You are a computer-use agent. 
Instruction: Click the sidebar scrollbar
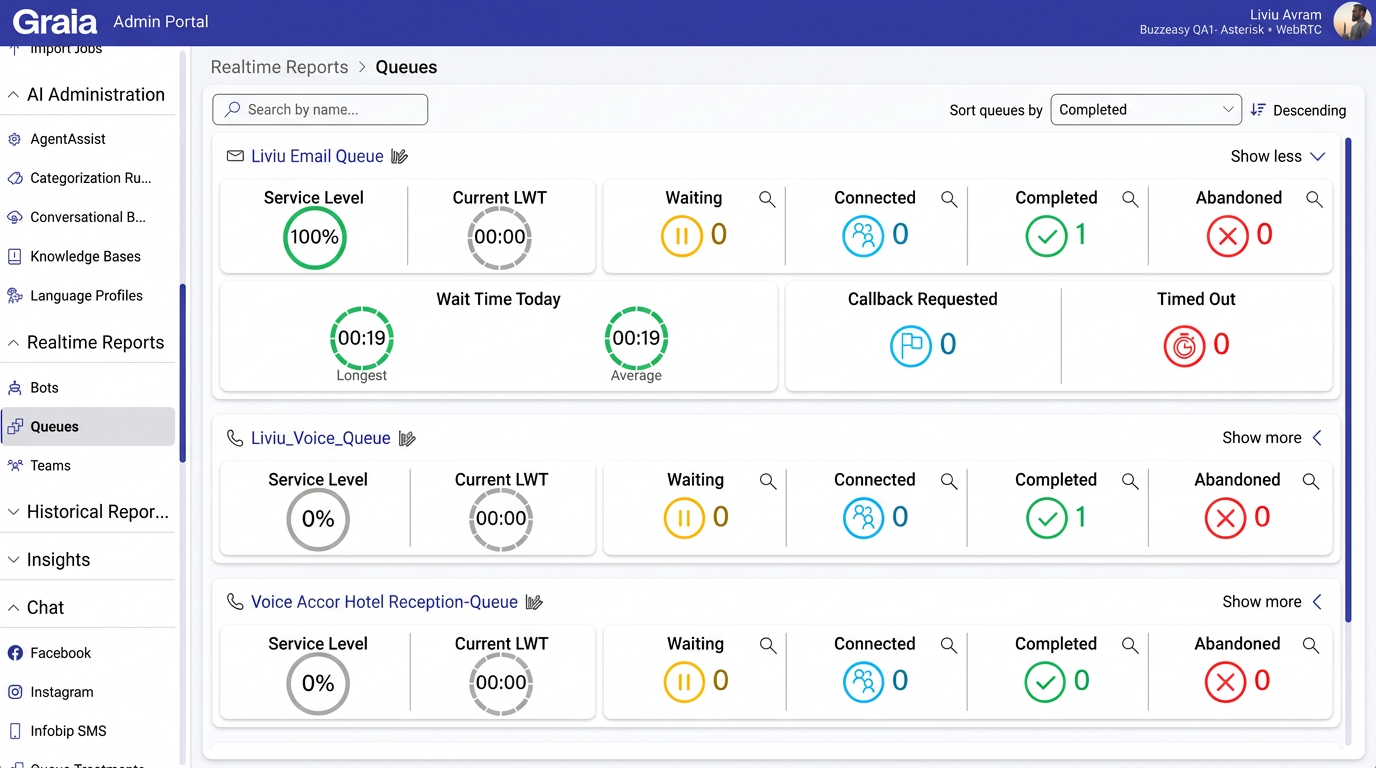click(183, 374)
